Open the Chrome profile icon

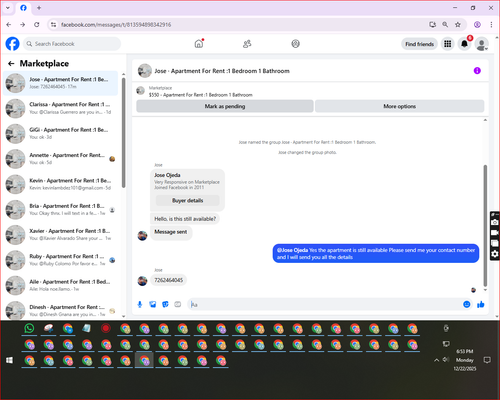[477, 25]
